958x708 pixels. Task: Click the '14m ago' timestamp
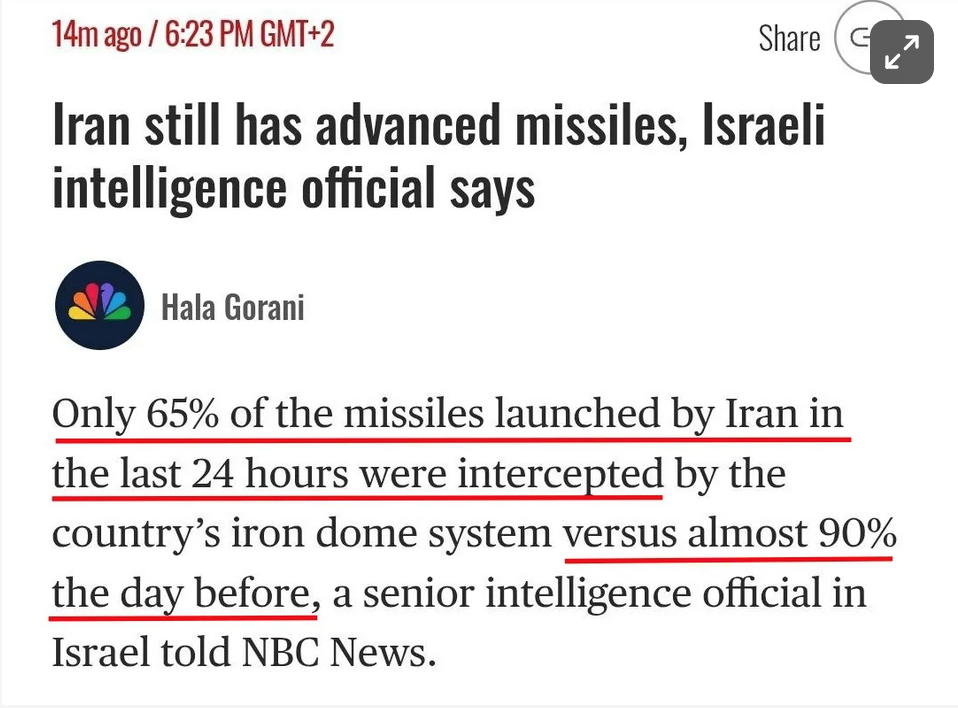[x=97, y=34]
